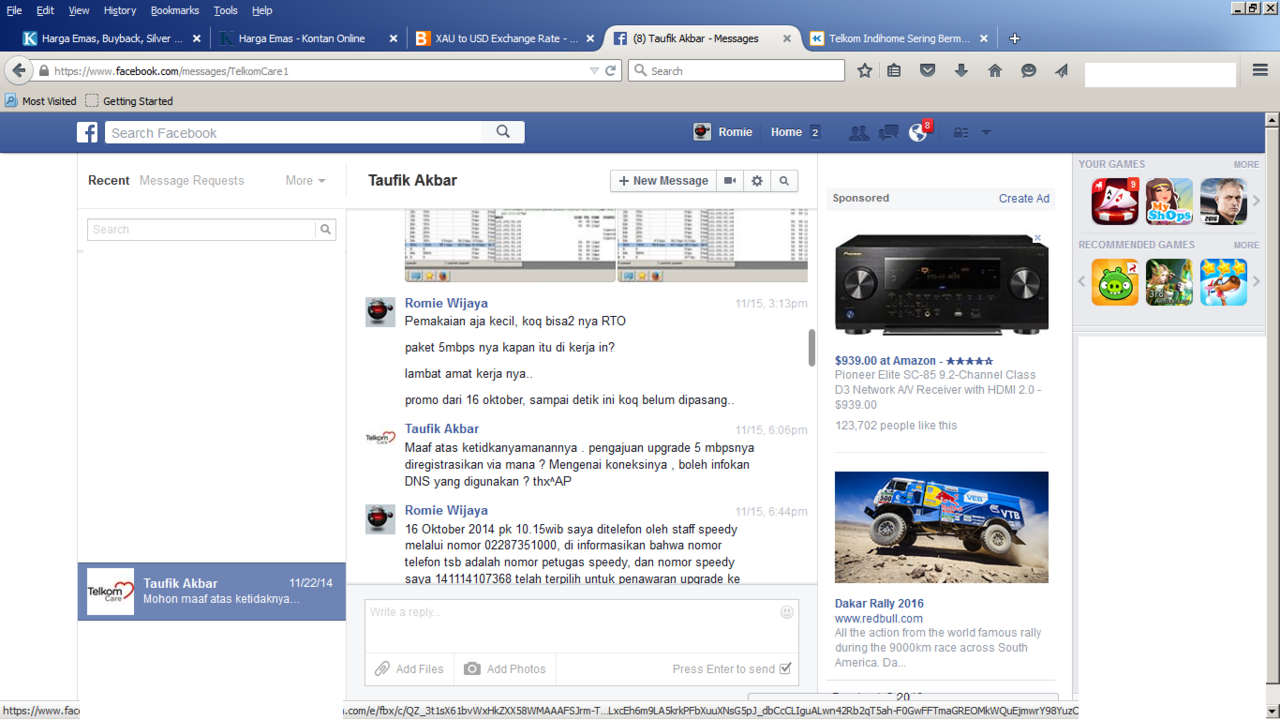
Task: Click the Firefox chat bubble icon
Action: pyautogui.click(x=1028, y=71)
